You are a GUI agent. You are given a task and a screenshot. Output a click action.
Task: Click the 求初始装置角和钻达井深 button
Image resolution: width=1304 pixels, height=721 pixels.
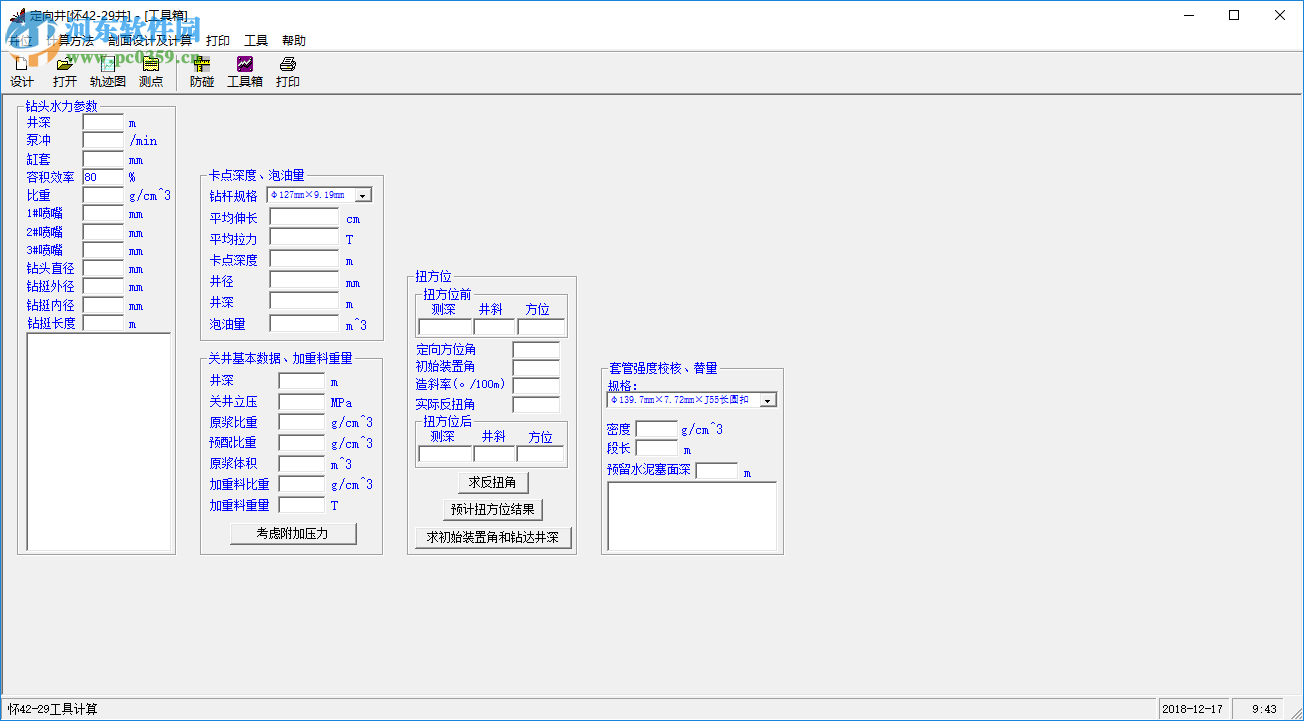[493, 538]
